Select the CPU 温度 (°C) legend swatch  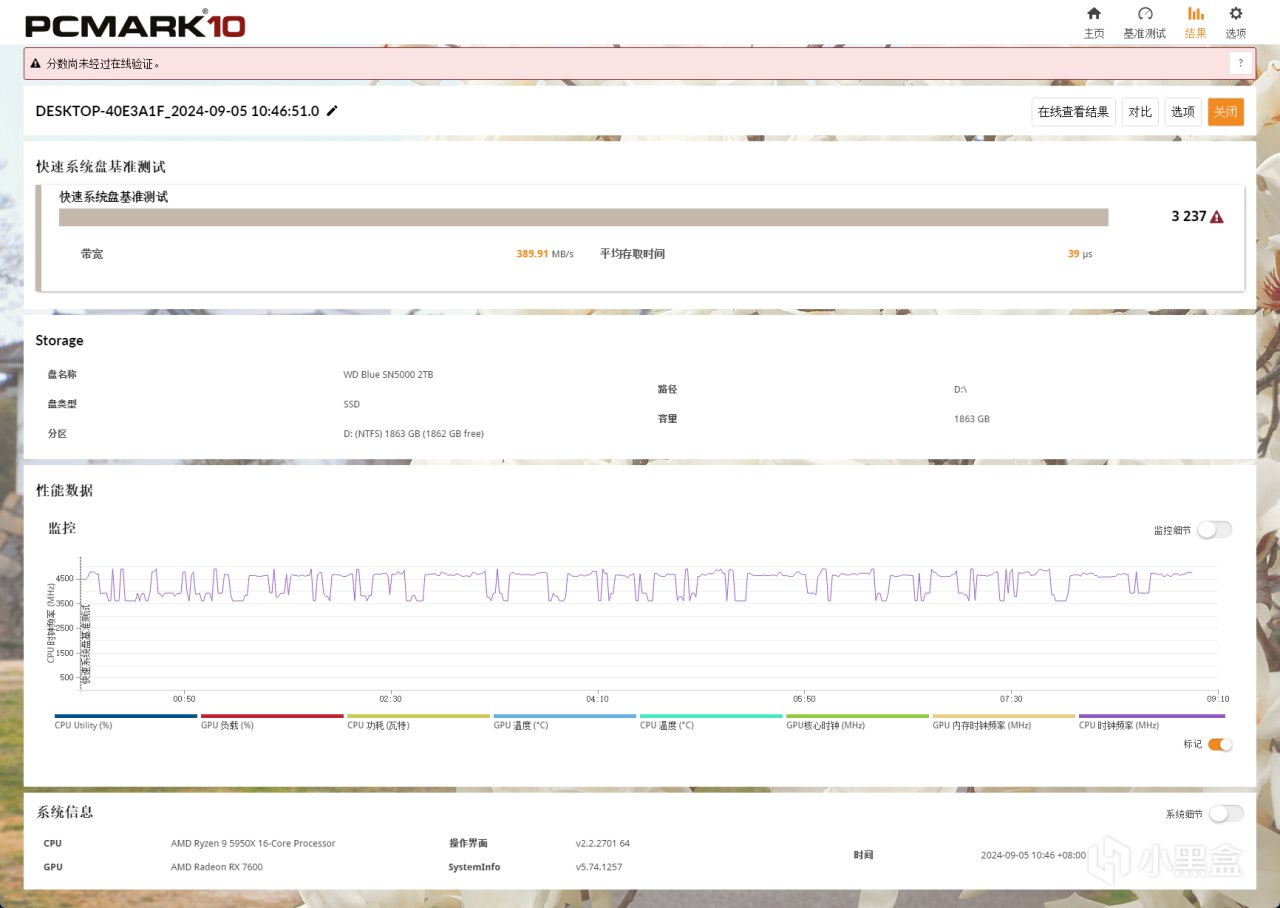711,716
